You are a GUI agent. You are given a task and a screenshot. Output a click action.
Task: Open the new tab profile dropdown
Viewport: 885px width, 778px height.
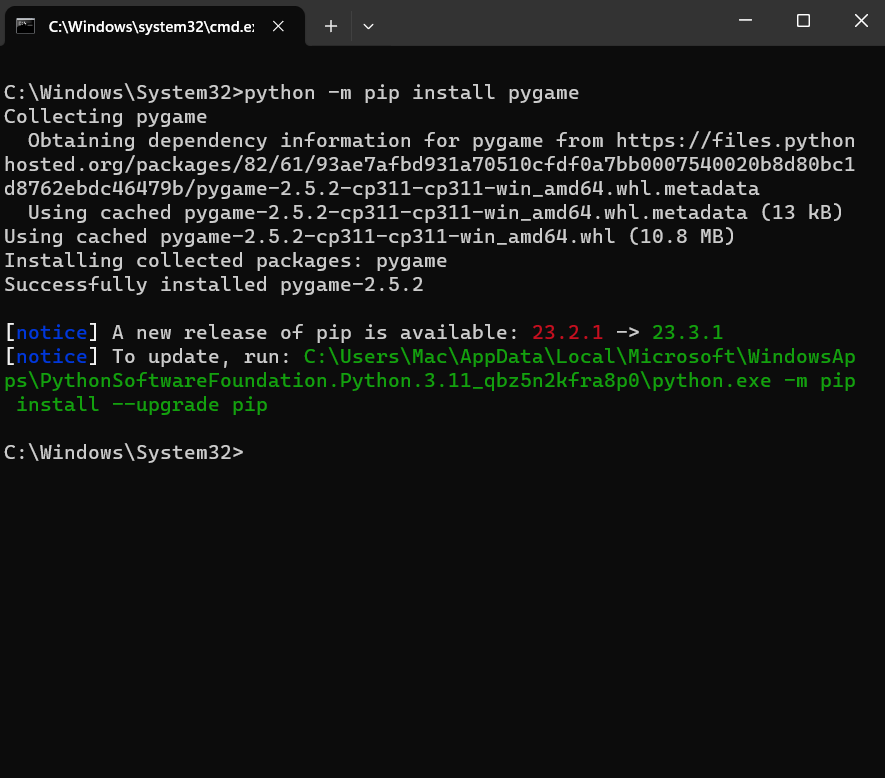[x=368, y=26]
